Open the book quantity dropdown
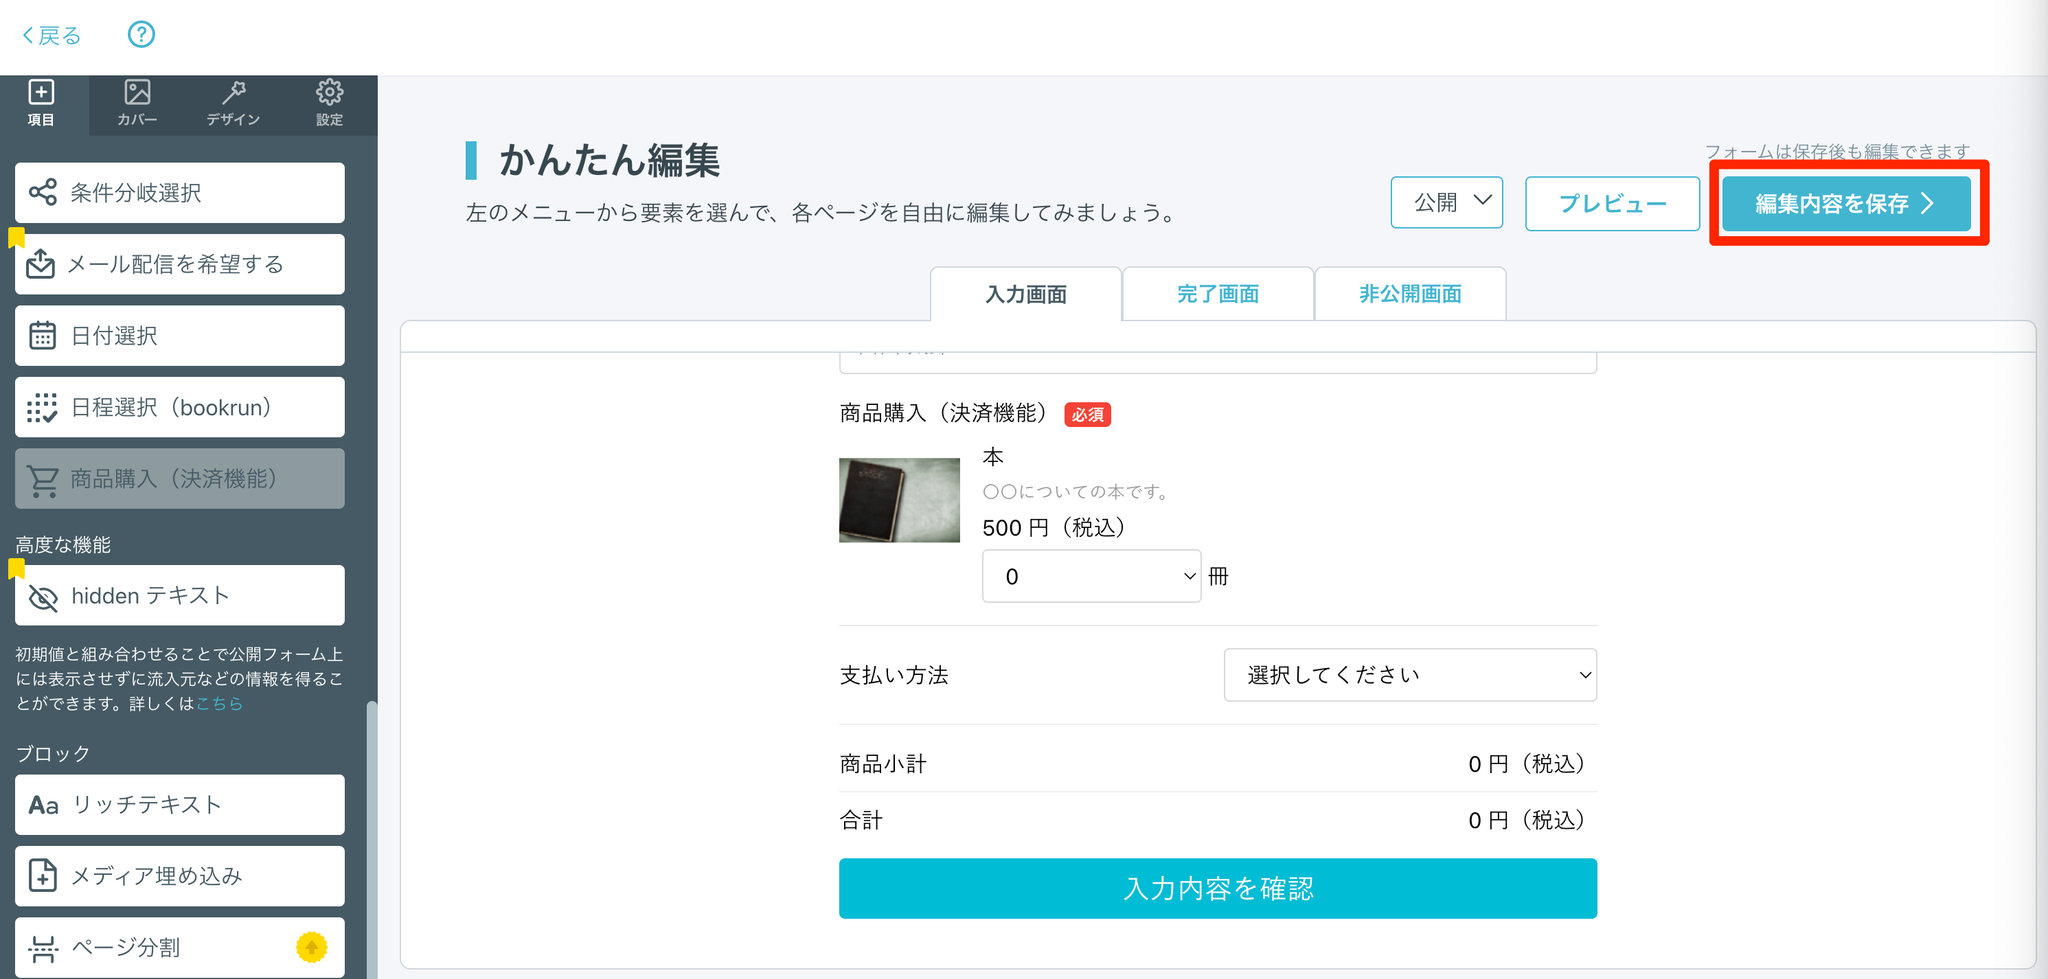 [x=1091, y=577]
